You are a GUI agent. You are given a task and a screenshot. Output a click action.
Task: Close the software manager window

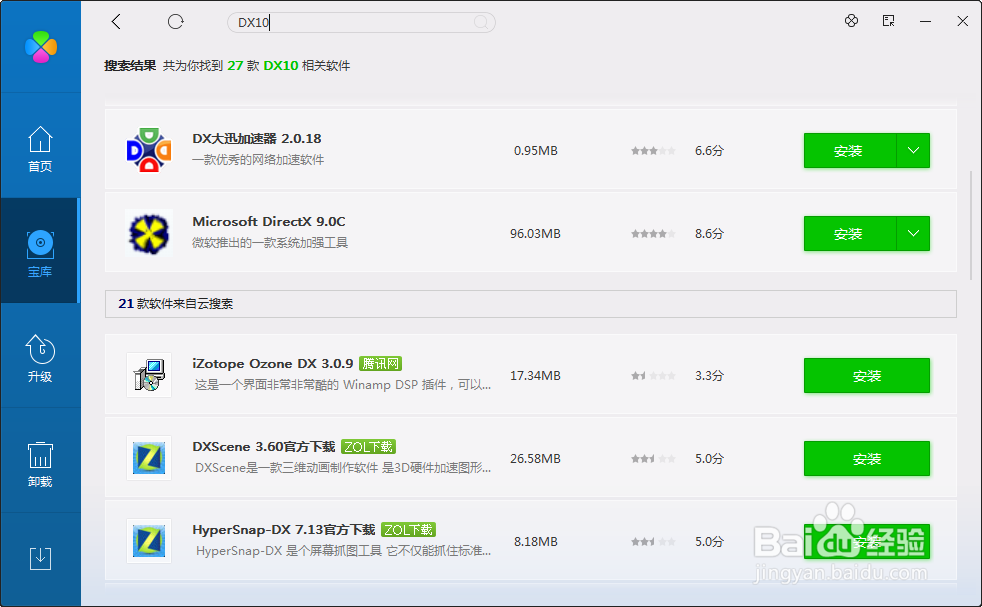tap(963, 21)
